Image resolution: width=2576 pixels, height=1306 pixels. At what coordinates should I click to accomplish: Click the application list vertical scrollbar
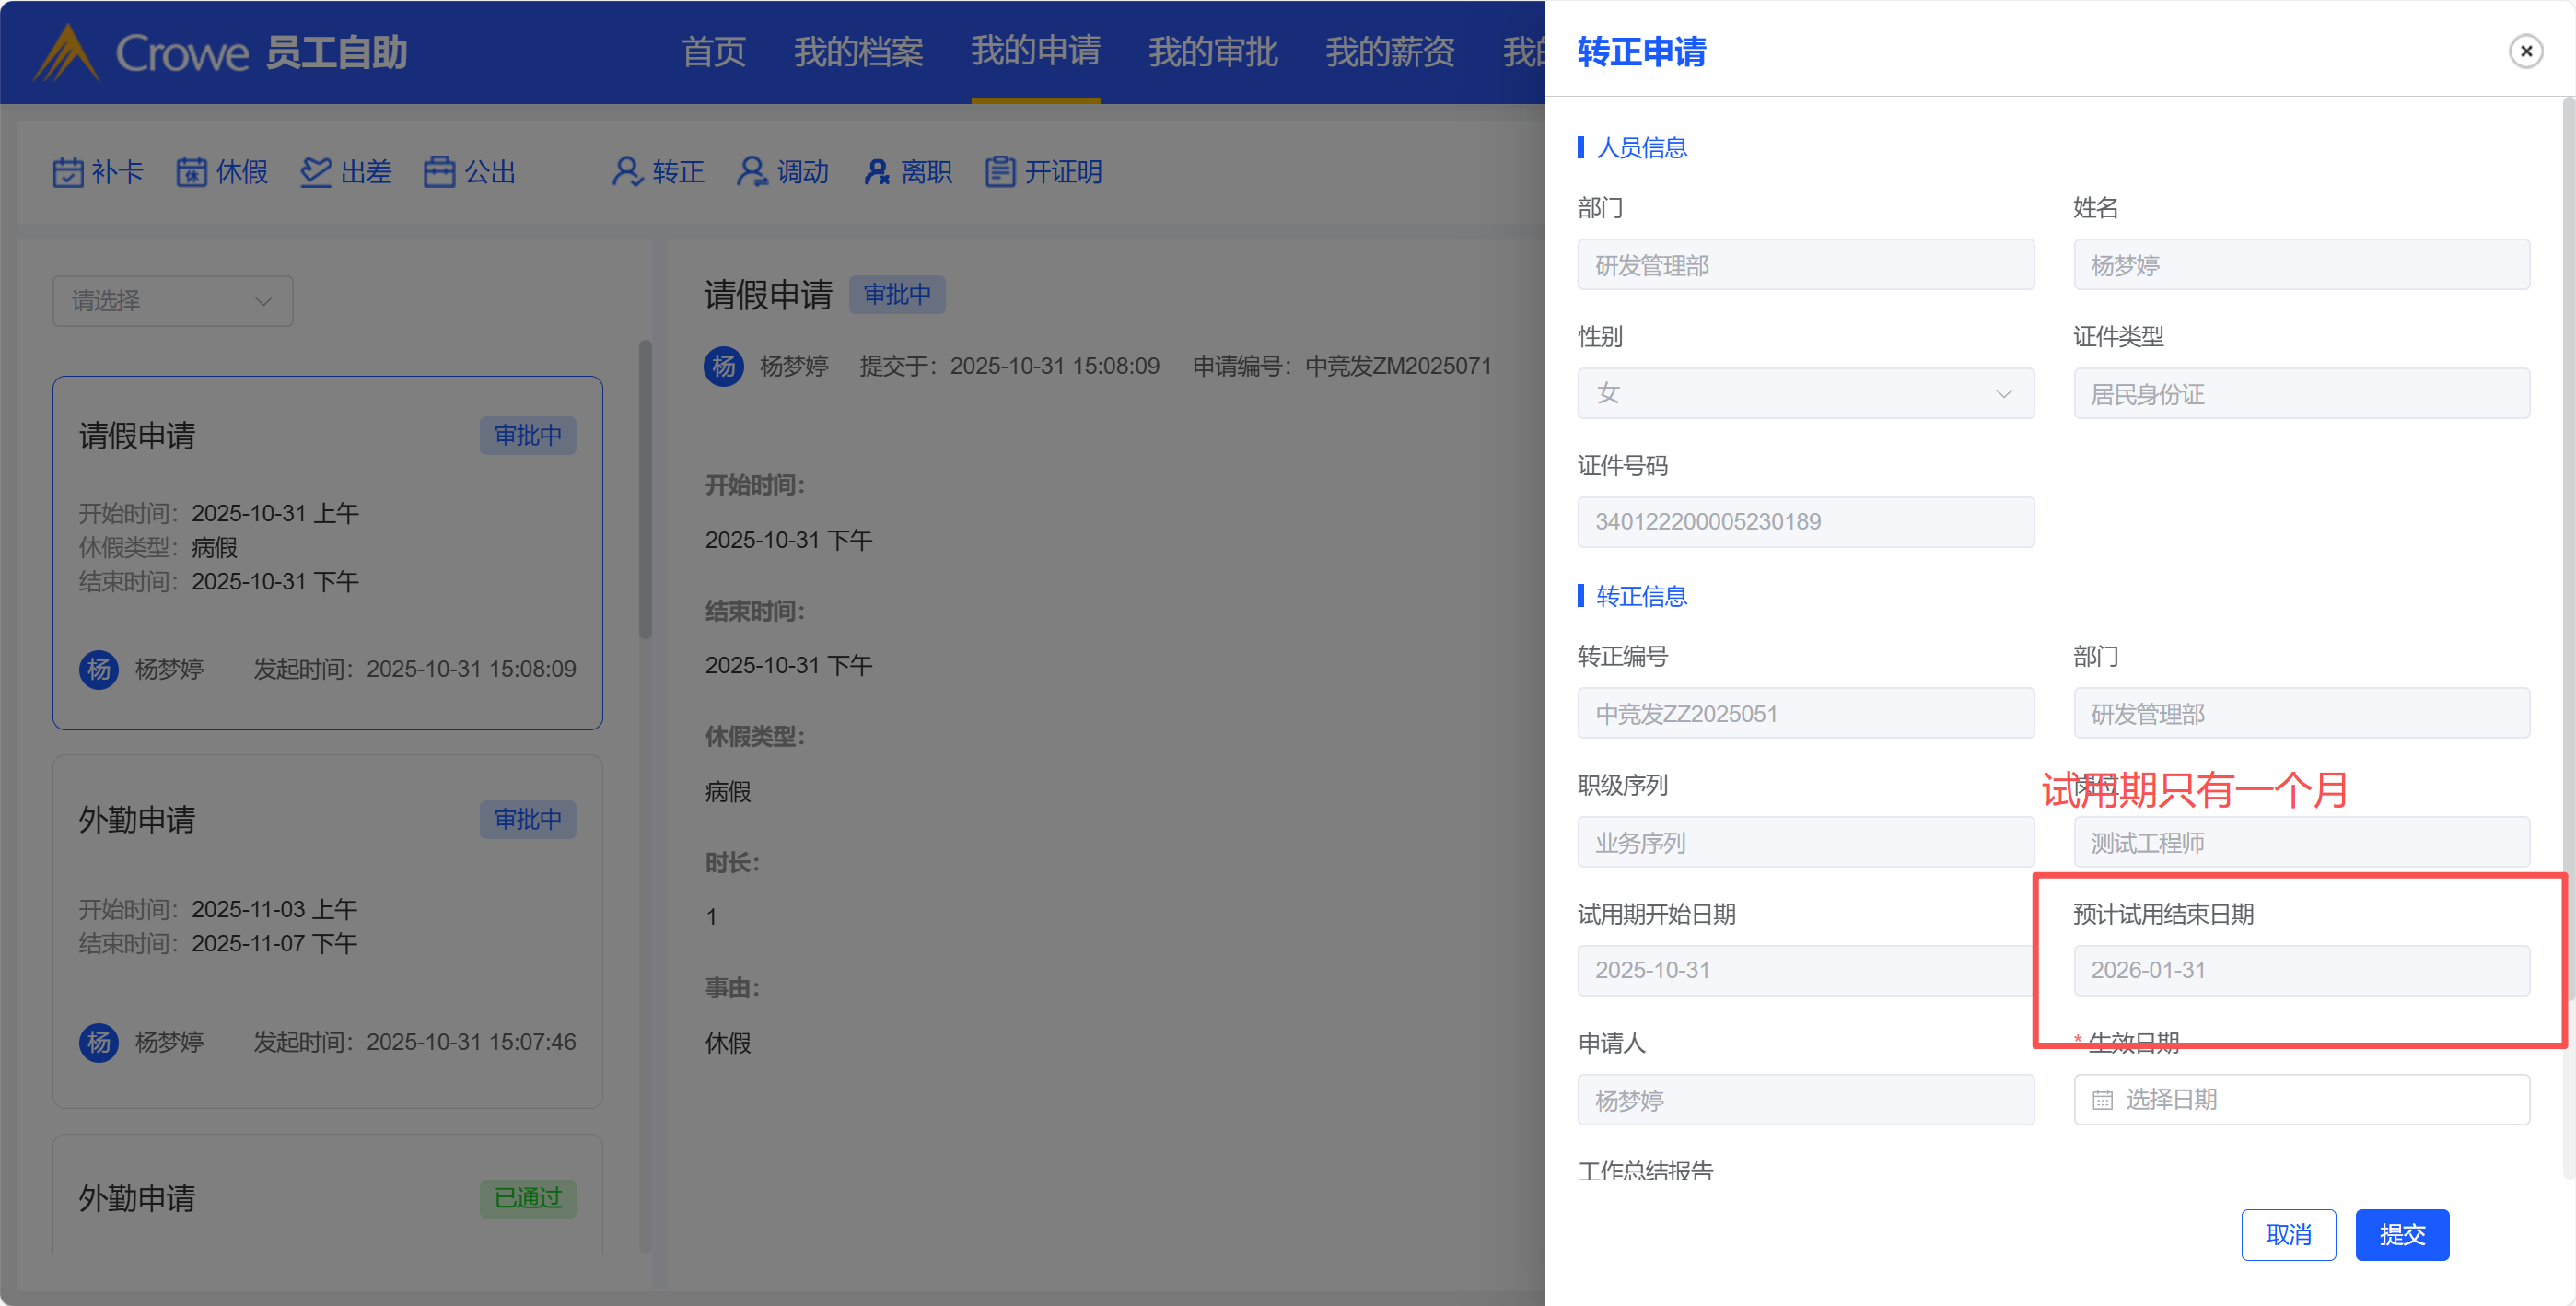pos(645,490)
